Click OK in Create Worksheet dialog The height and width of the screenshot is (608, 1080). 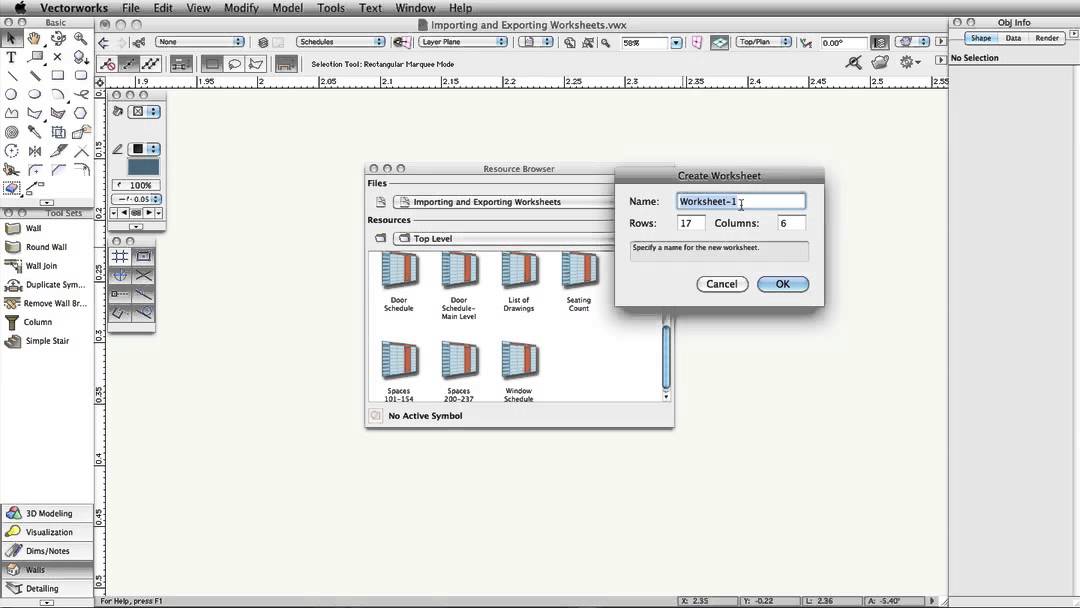(x=783, y=284)
